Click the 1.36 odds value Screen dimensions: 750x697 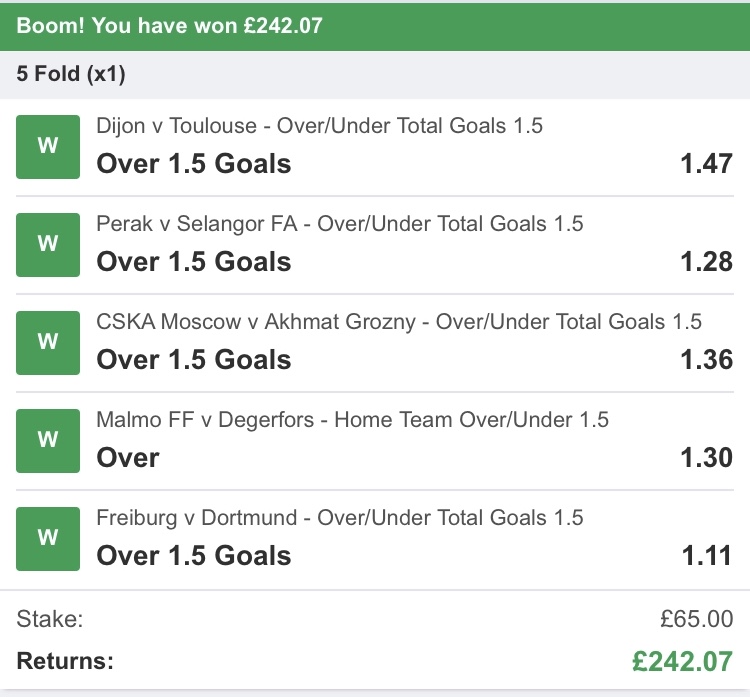coord(706,359)
